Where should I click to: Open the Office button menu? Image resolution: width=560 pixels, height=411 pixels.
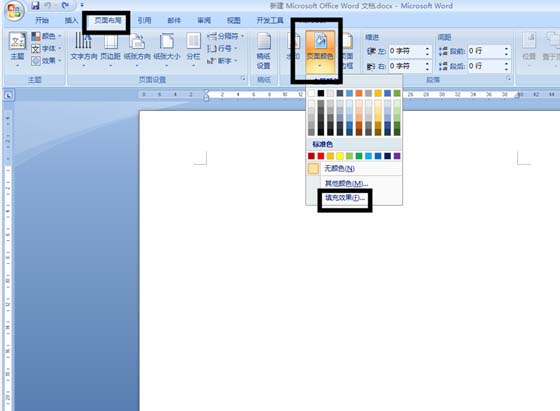[x=14, y=10]
